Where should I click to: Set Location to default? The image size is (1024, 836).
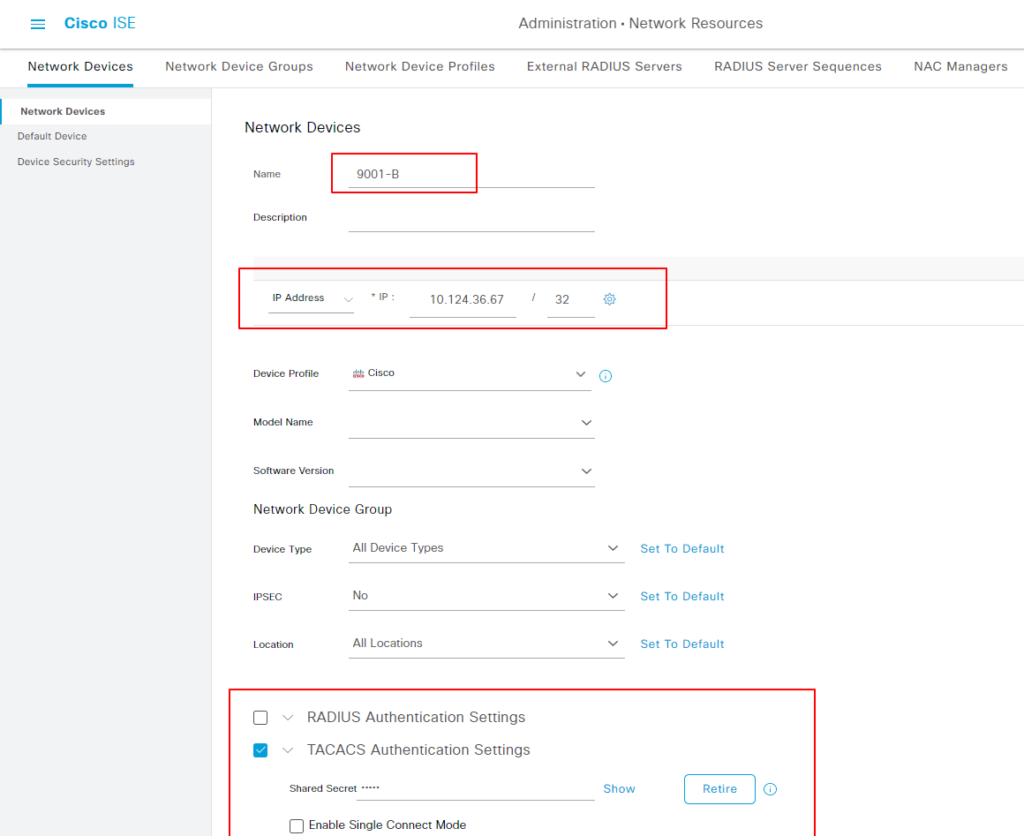(682, 644)
